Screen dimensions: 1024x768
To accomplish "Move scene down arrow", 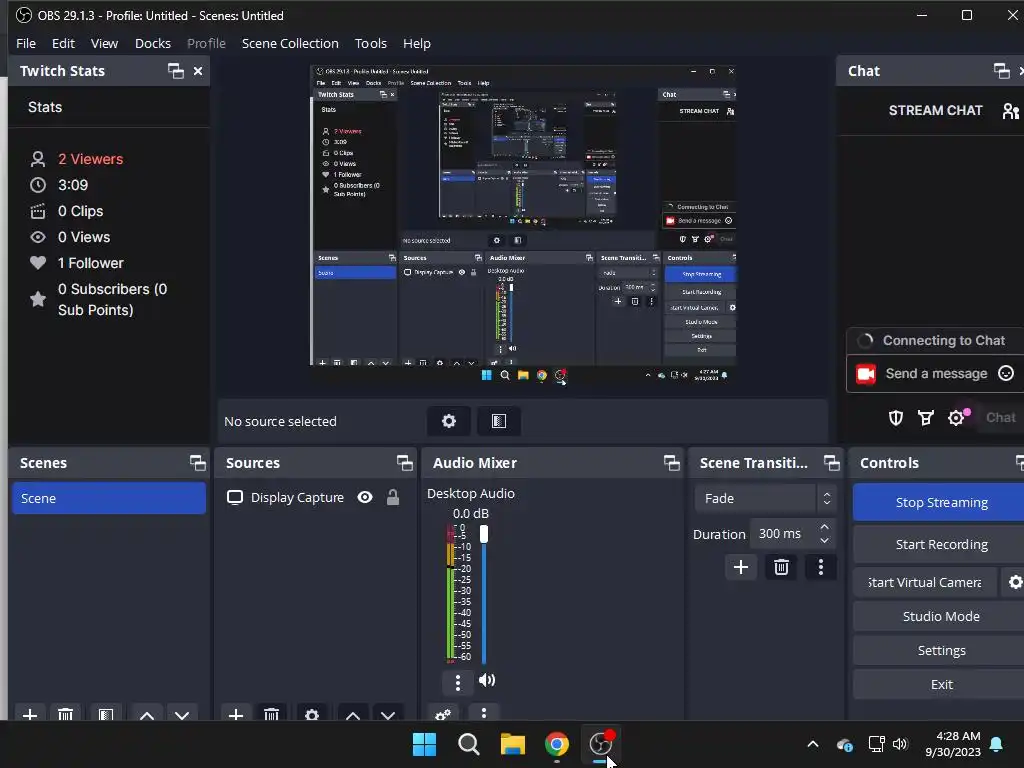I will [x=182, y=715].
